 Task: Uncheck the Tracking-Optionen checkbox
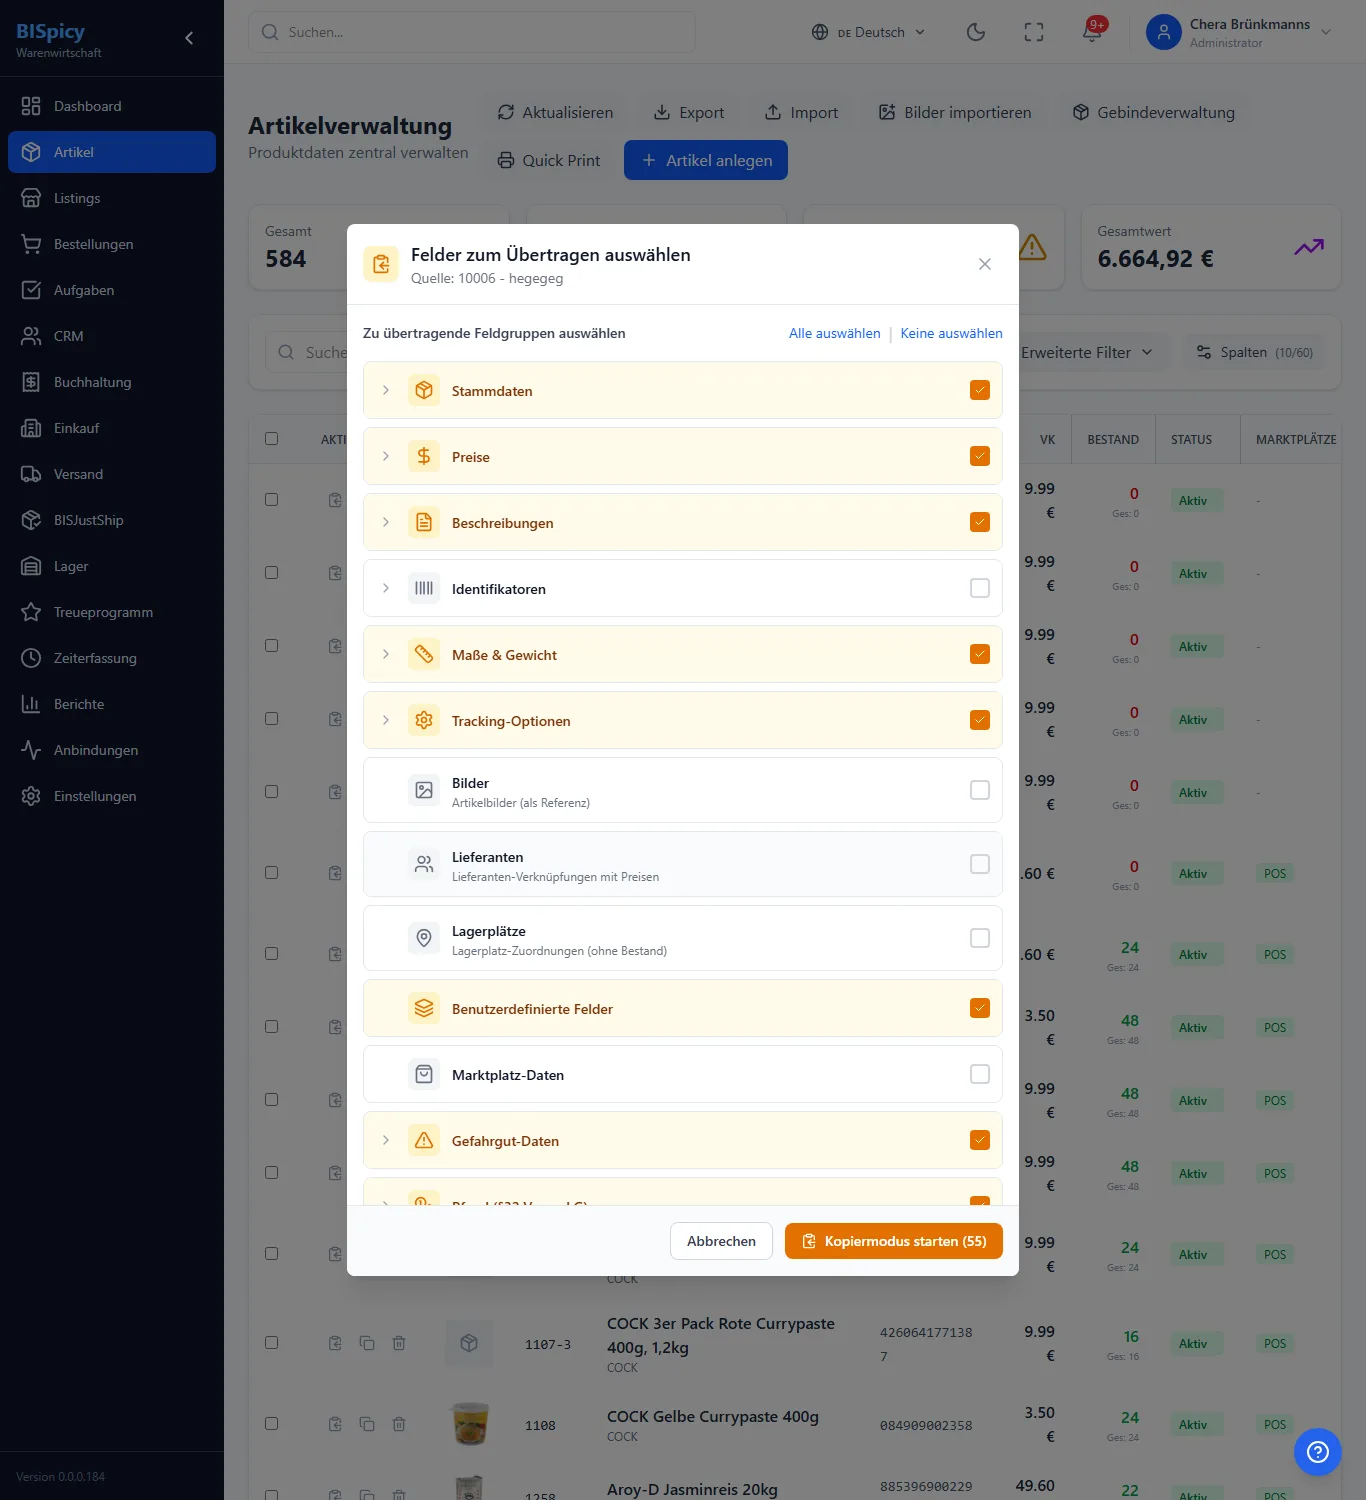980,720
